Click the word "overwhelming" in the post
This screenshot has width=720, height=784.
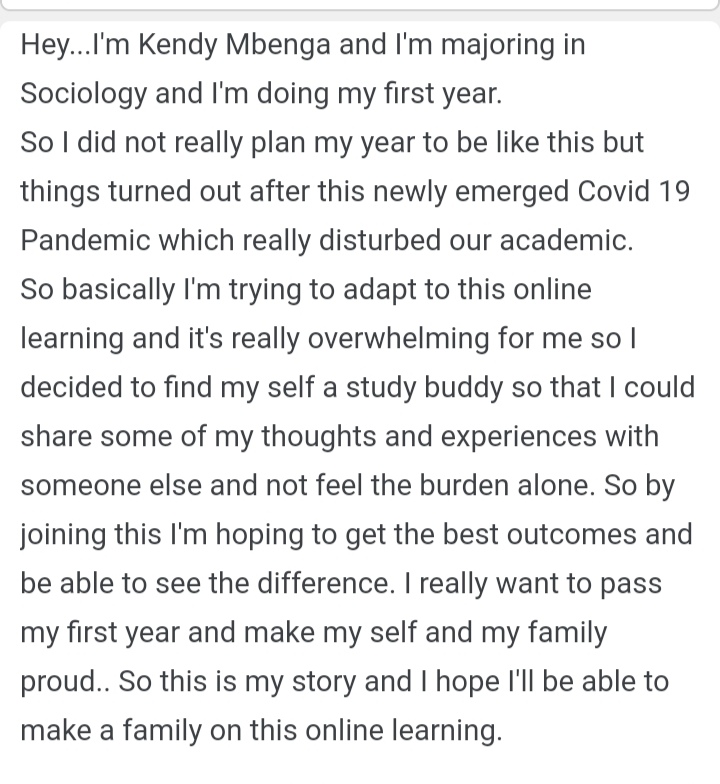[x=398, y=338]
